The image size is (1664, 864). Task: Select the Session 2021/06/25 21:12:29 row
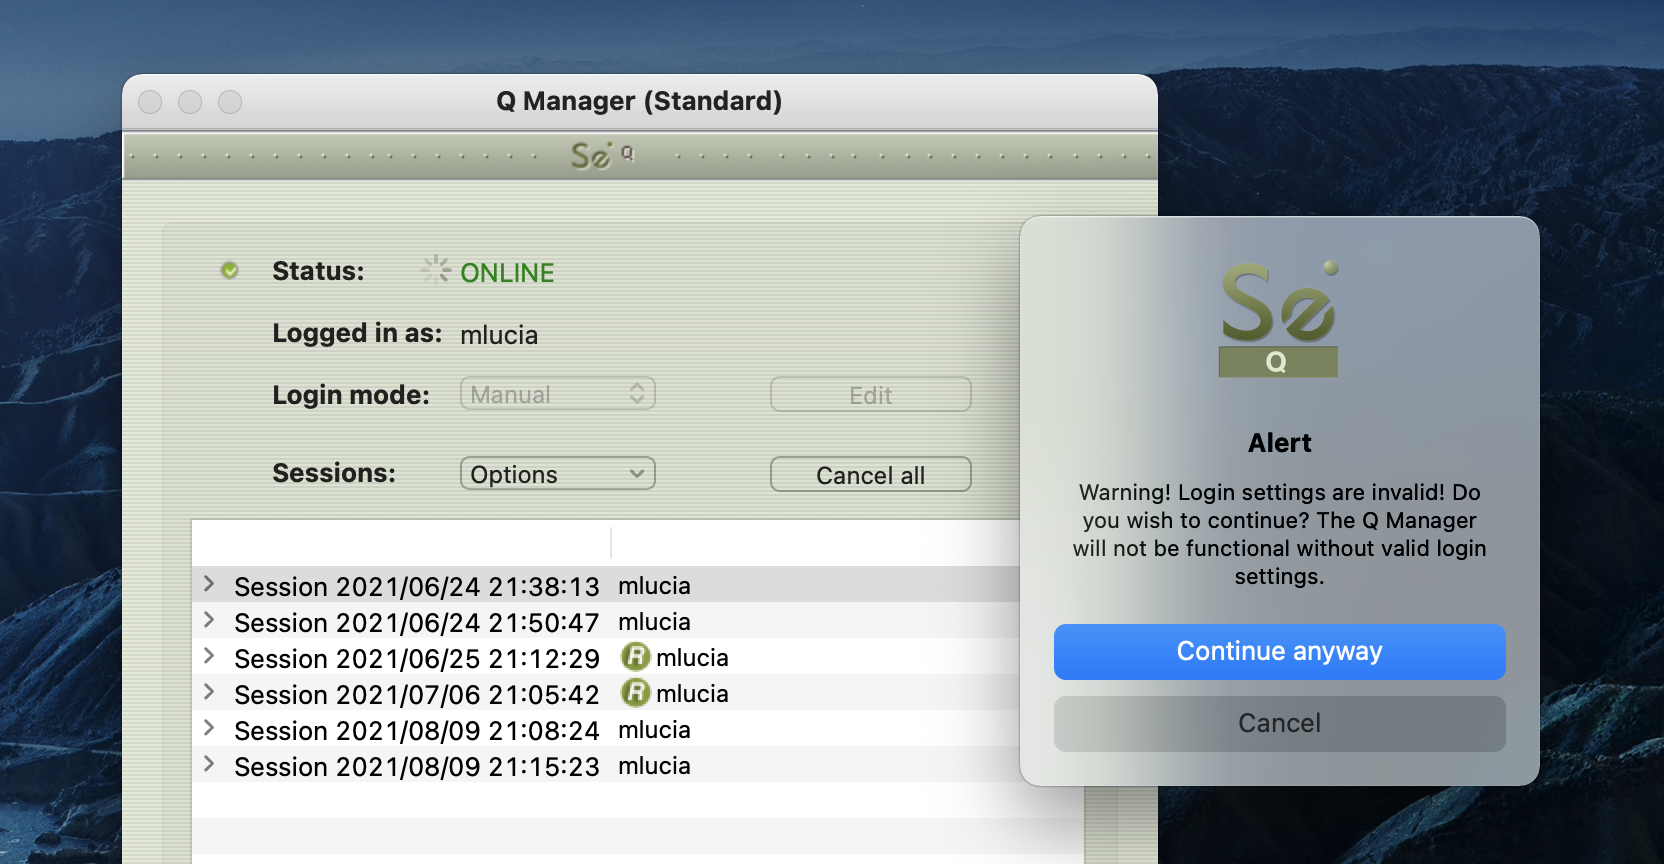tap(416, 658)
